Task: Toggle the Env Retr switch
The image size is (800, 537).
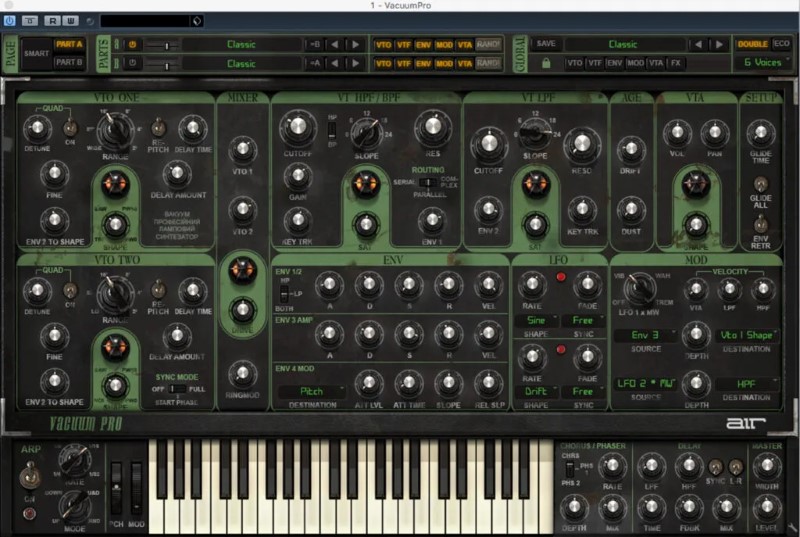Action: point(760,223)
